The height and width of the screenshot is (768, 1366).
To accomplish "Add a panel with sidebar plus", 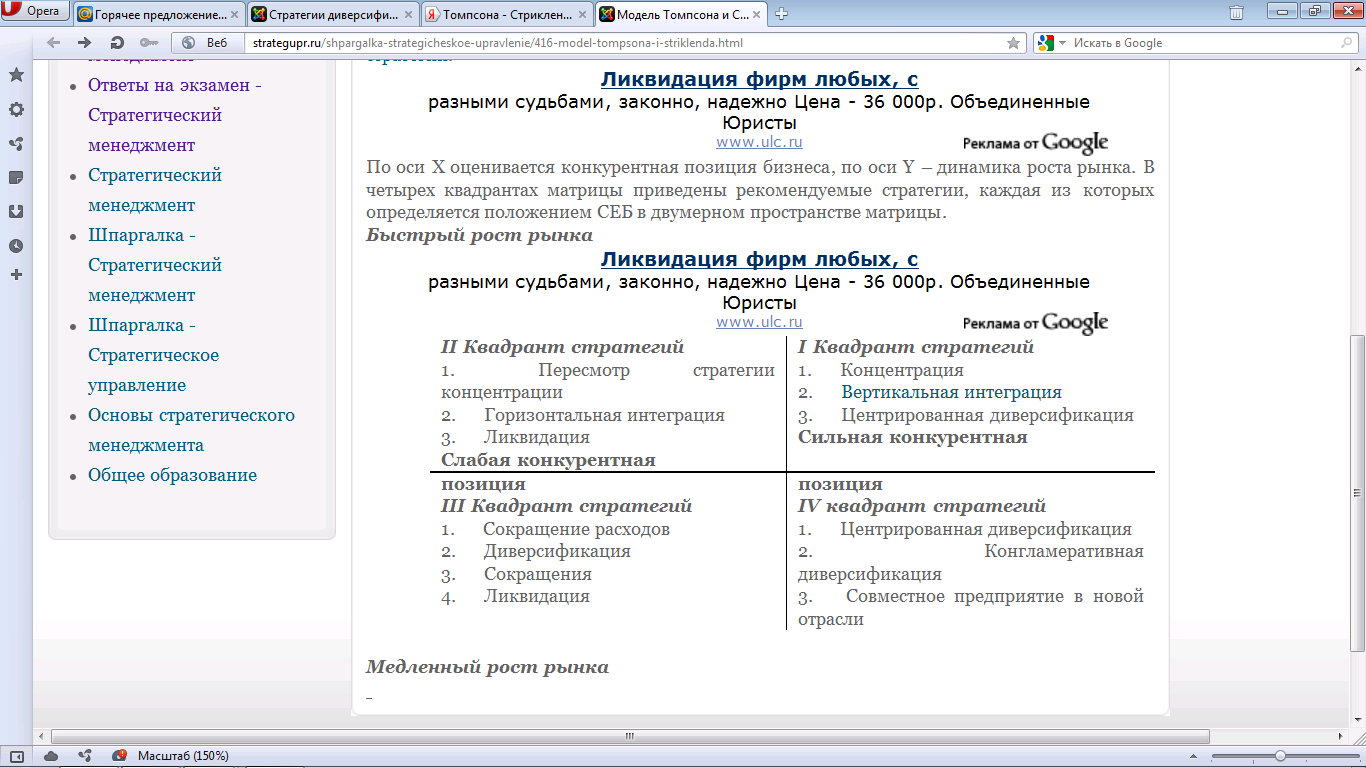I will [x=16, y=274].
